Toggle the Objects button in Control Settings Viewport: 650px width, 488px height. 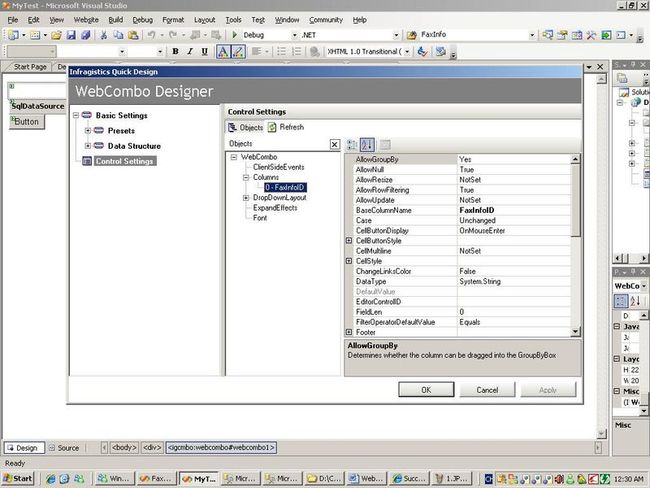(245, 127)
